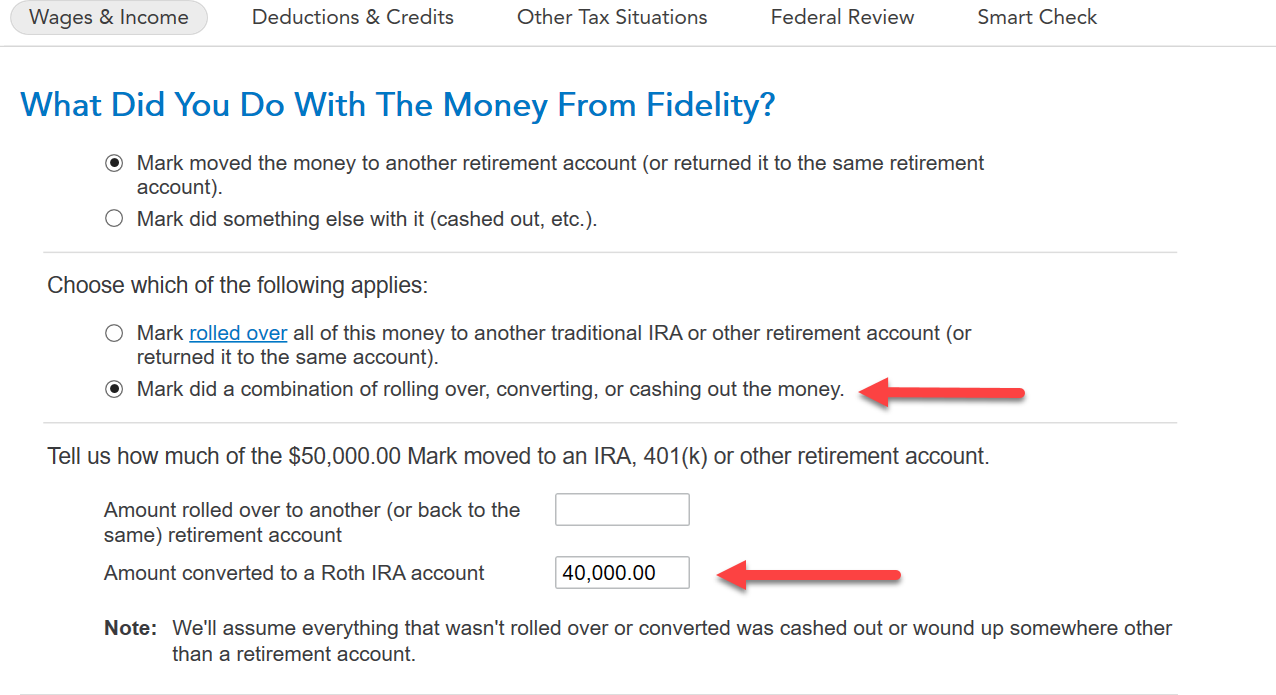Select 'rolled over all of this money' radio
This screenshot has height=695, width=1276.
(x=115, y=333)
